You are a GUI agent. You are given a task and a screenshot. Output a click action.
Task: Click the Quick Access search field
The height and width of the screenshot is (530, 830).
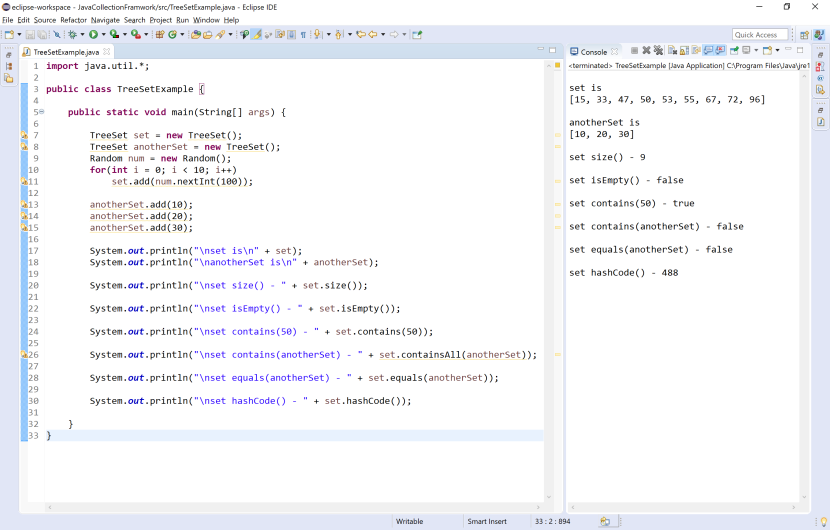[760, 35]
